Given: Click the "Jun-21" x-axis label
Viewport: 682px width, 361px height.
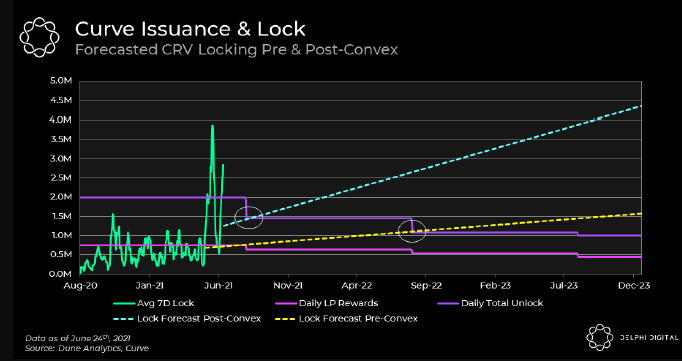Looking at the screenshot, I should click(218, 285).
